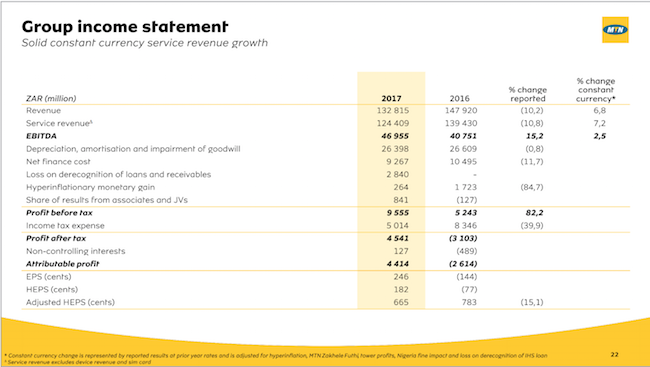Select income tax expense value 8 346
This screenshot has width=650, height=367.
tap(466, 226)
